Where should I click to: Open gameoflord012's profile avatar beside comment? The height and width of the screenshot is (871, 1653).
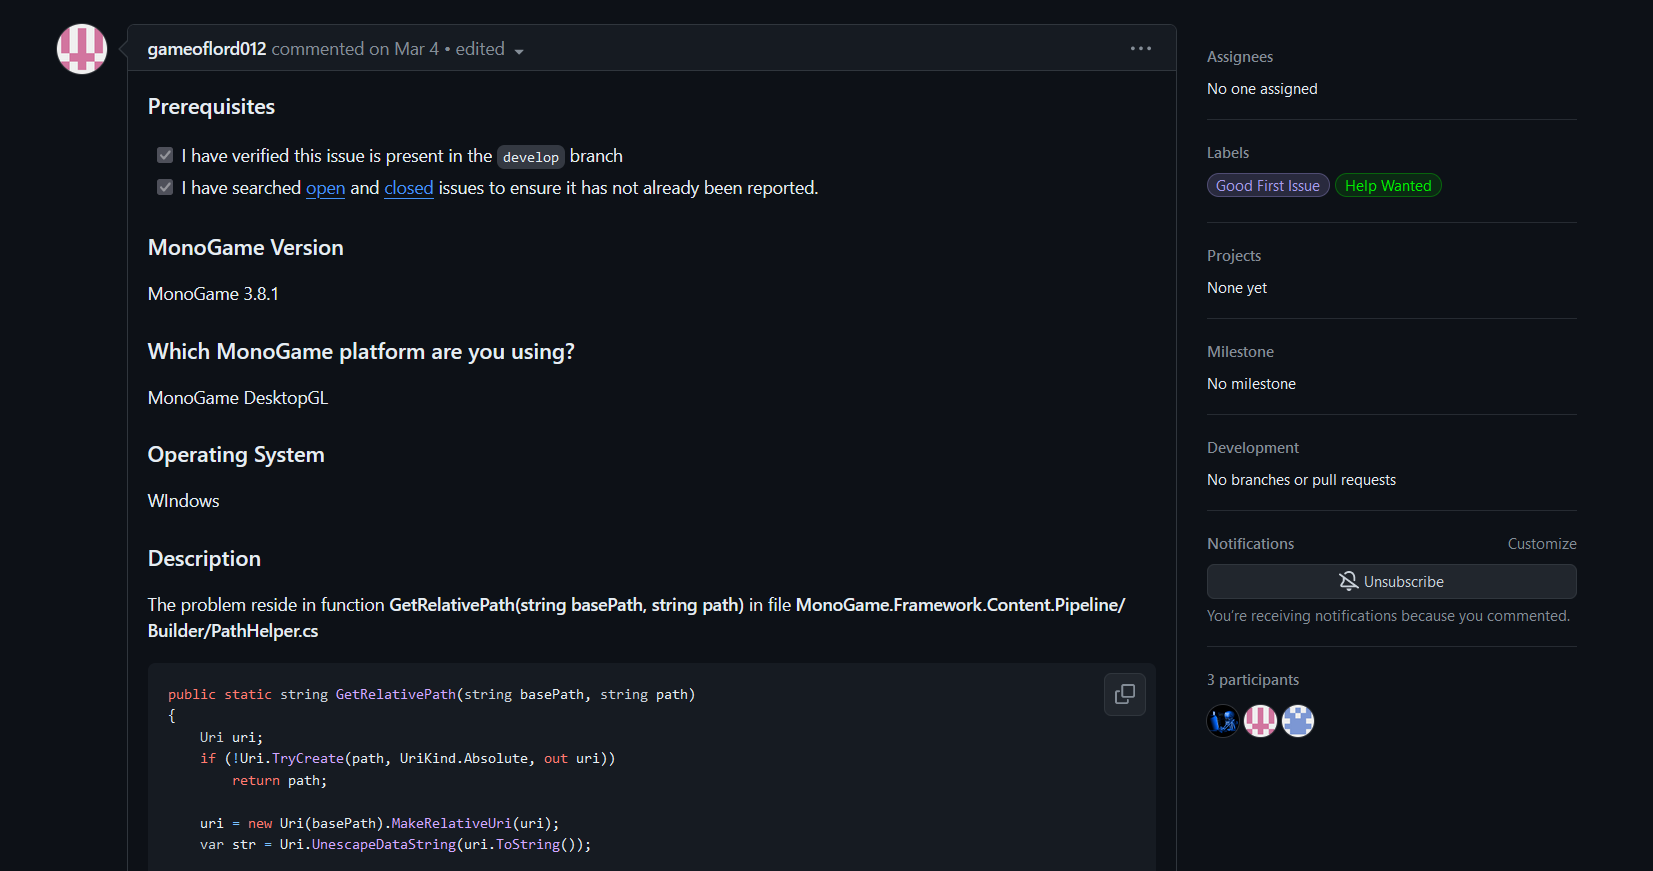tap(82, 49)
